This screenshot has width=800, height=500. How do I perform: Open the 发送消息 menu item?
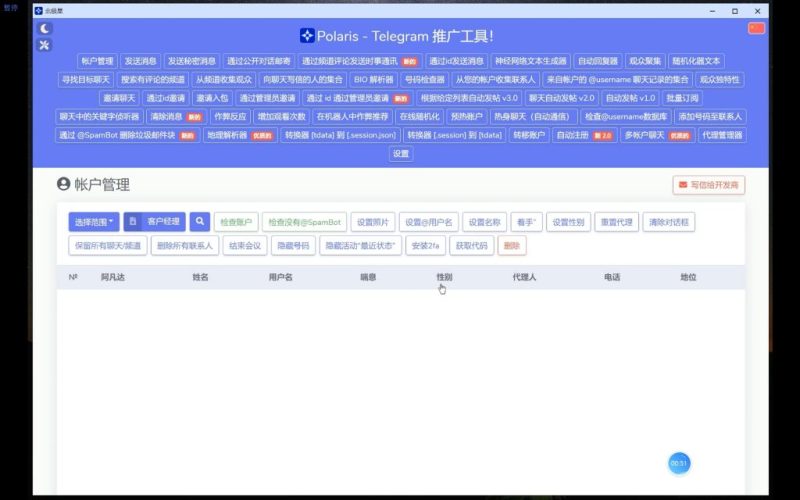pos(140,61)
